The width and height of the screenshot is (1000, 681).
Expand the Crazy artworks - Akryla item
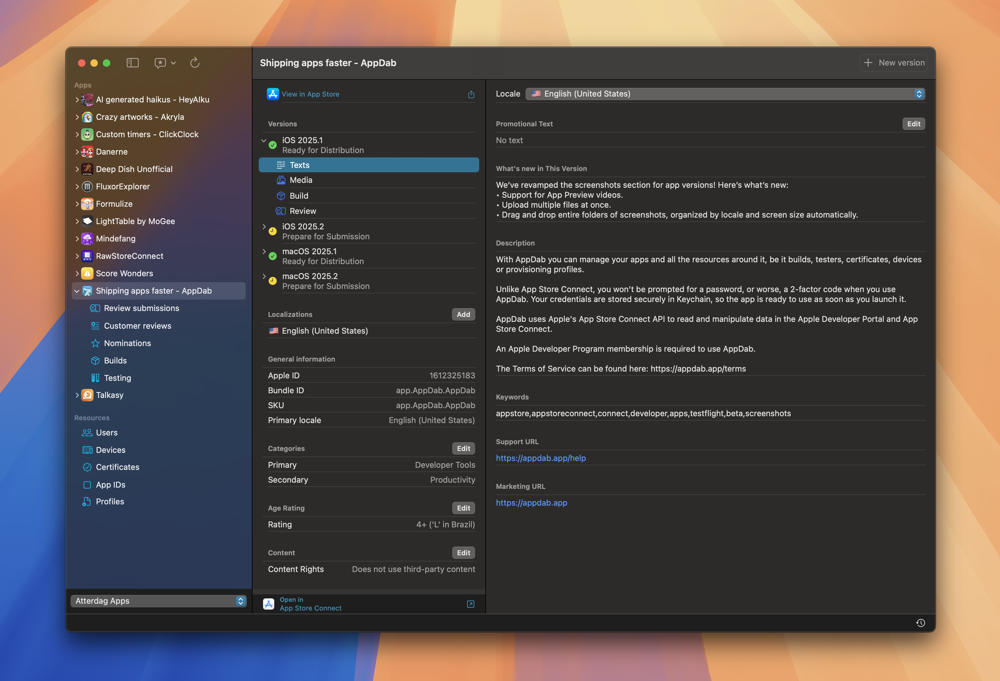click(77, 117)
